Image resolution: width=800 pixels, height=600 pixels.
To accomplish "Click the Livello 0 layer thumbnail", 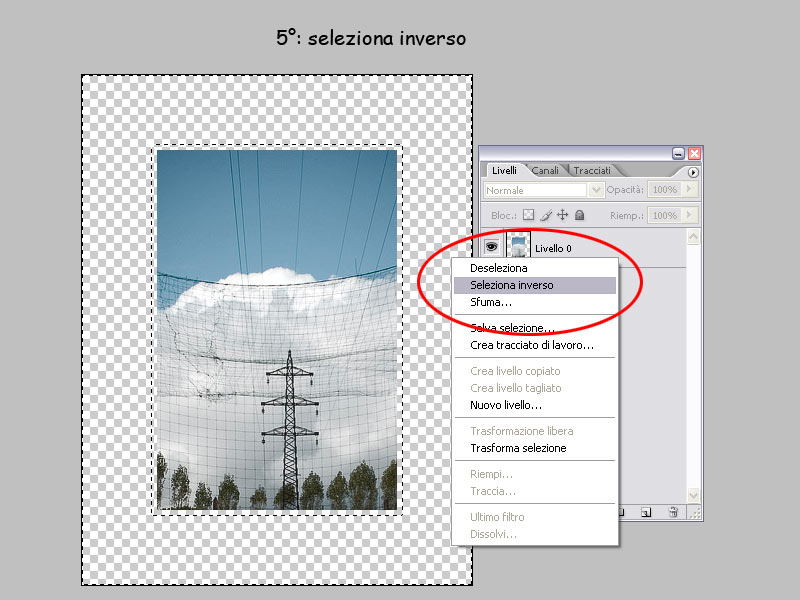I will (518, 246).
